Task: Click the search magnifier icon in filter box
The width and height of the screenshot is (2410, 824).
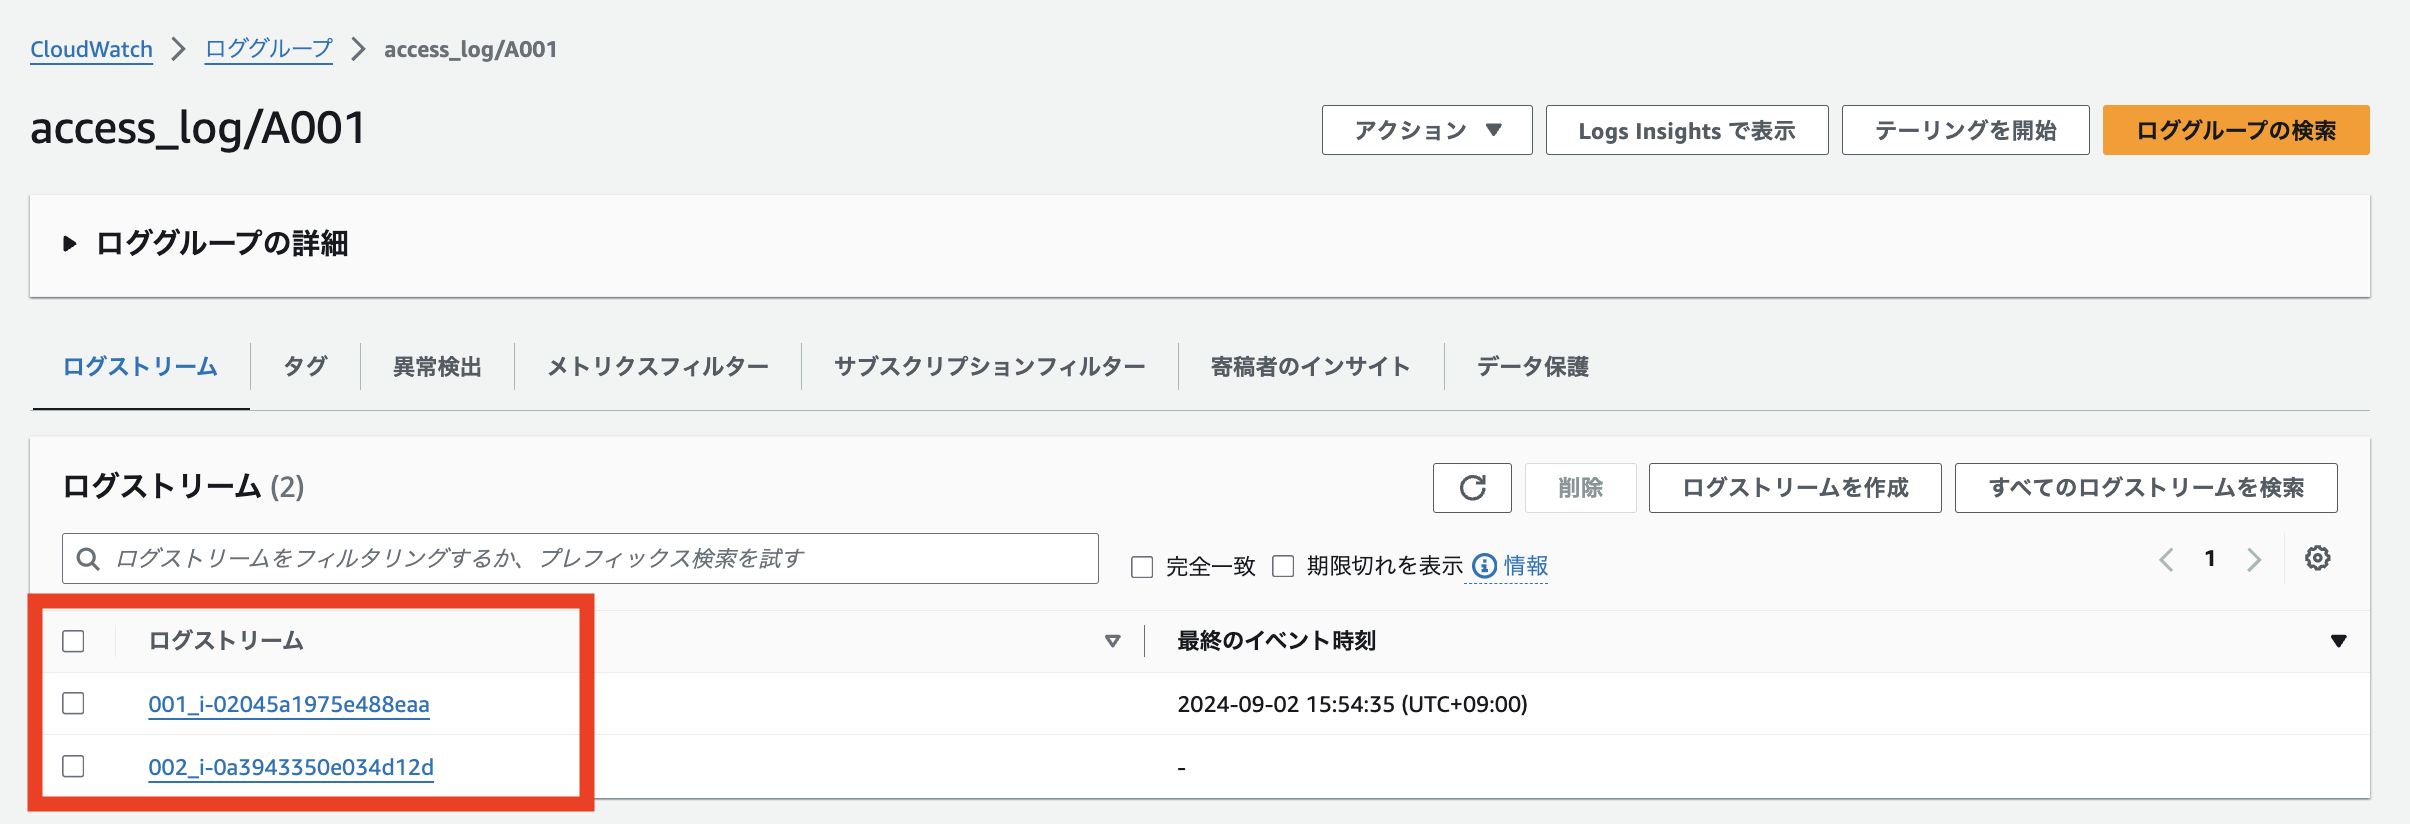Action: pyautogui.click(x=88, y=559)
